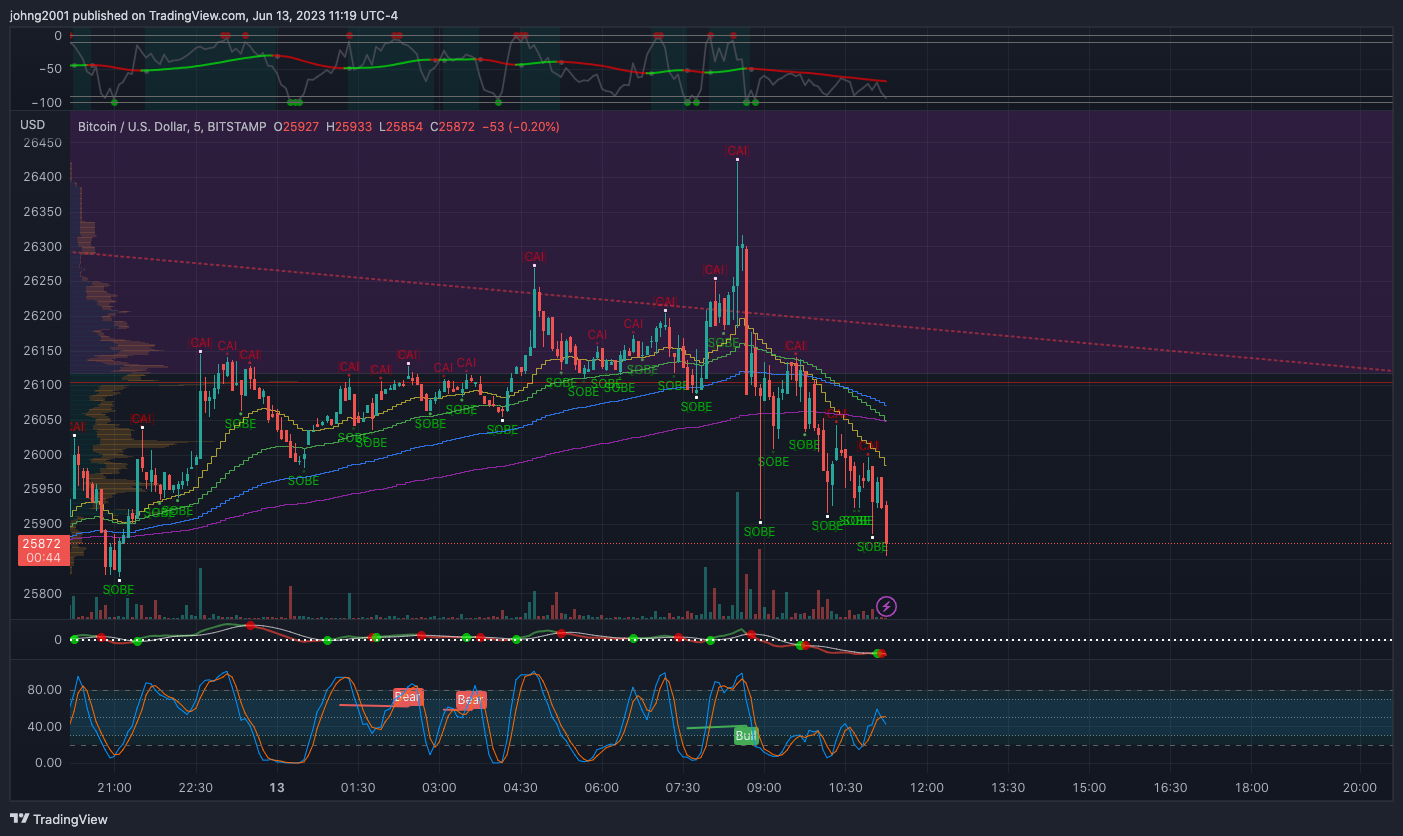Click the bold 13 date label
This screenshot has height=836, width=1403.
tap(277, 788)
